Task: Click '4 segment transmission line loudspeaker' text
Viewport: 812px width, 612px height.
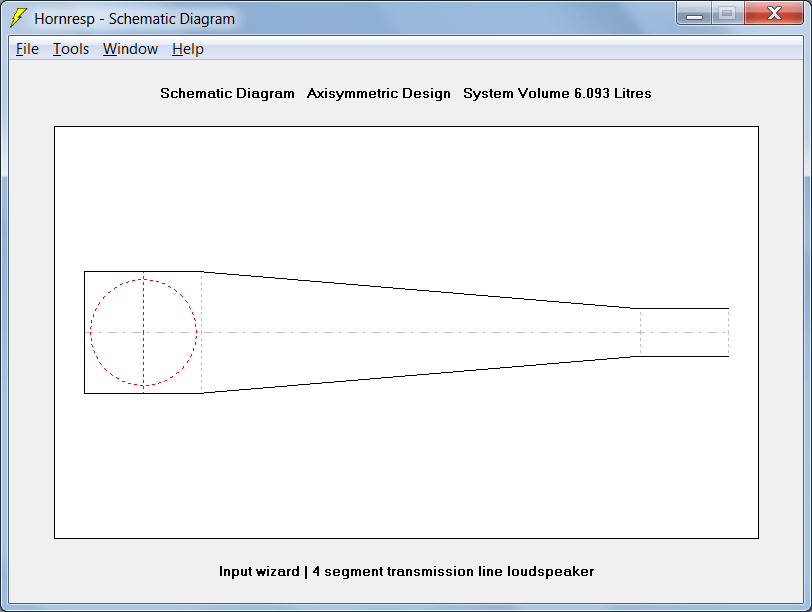Action: tap(453, 571)
